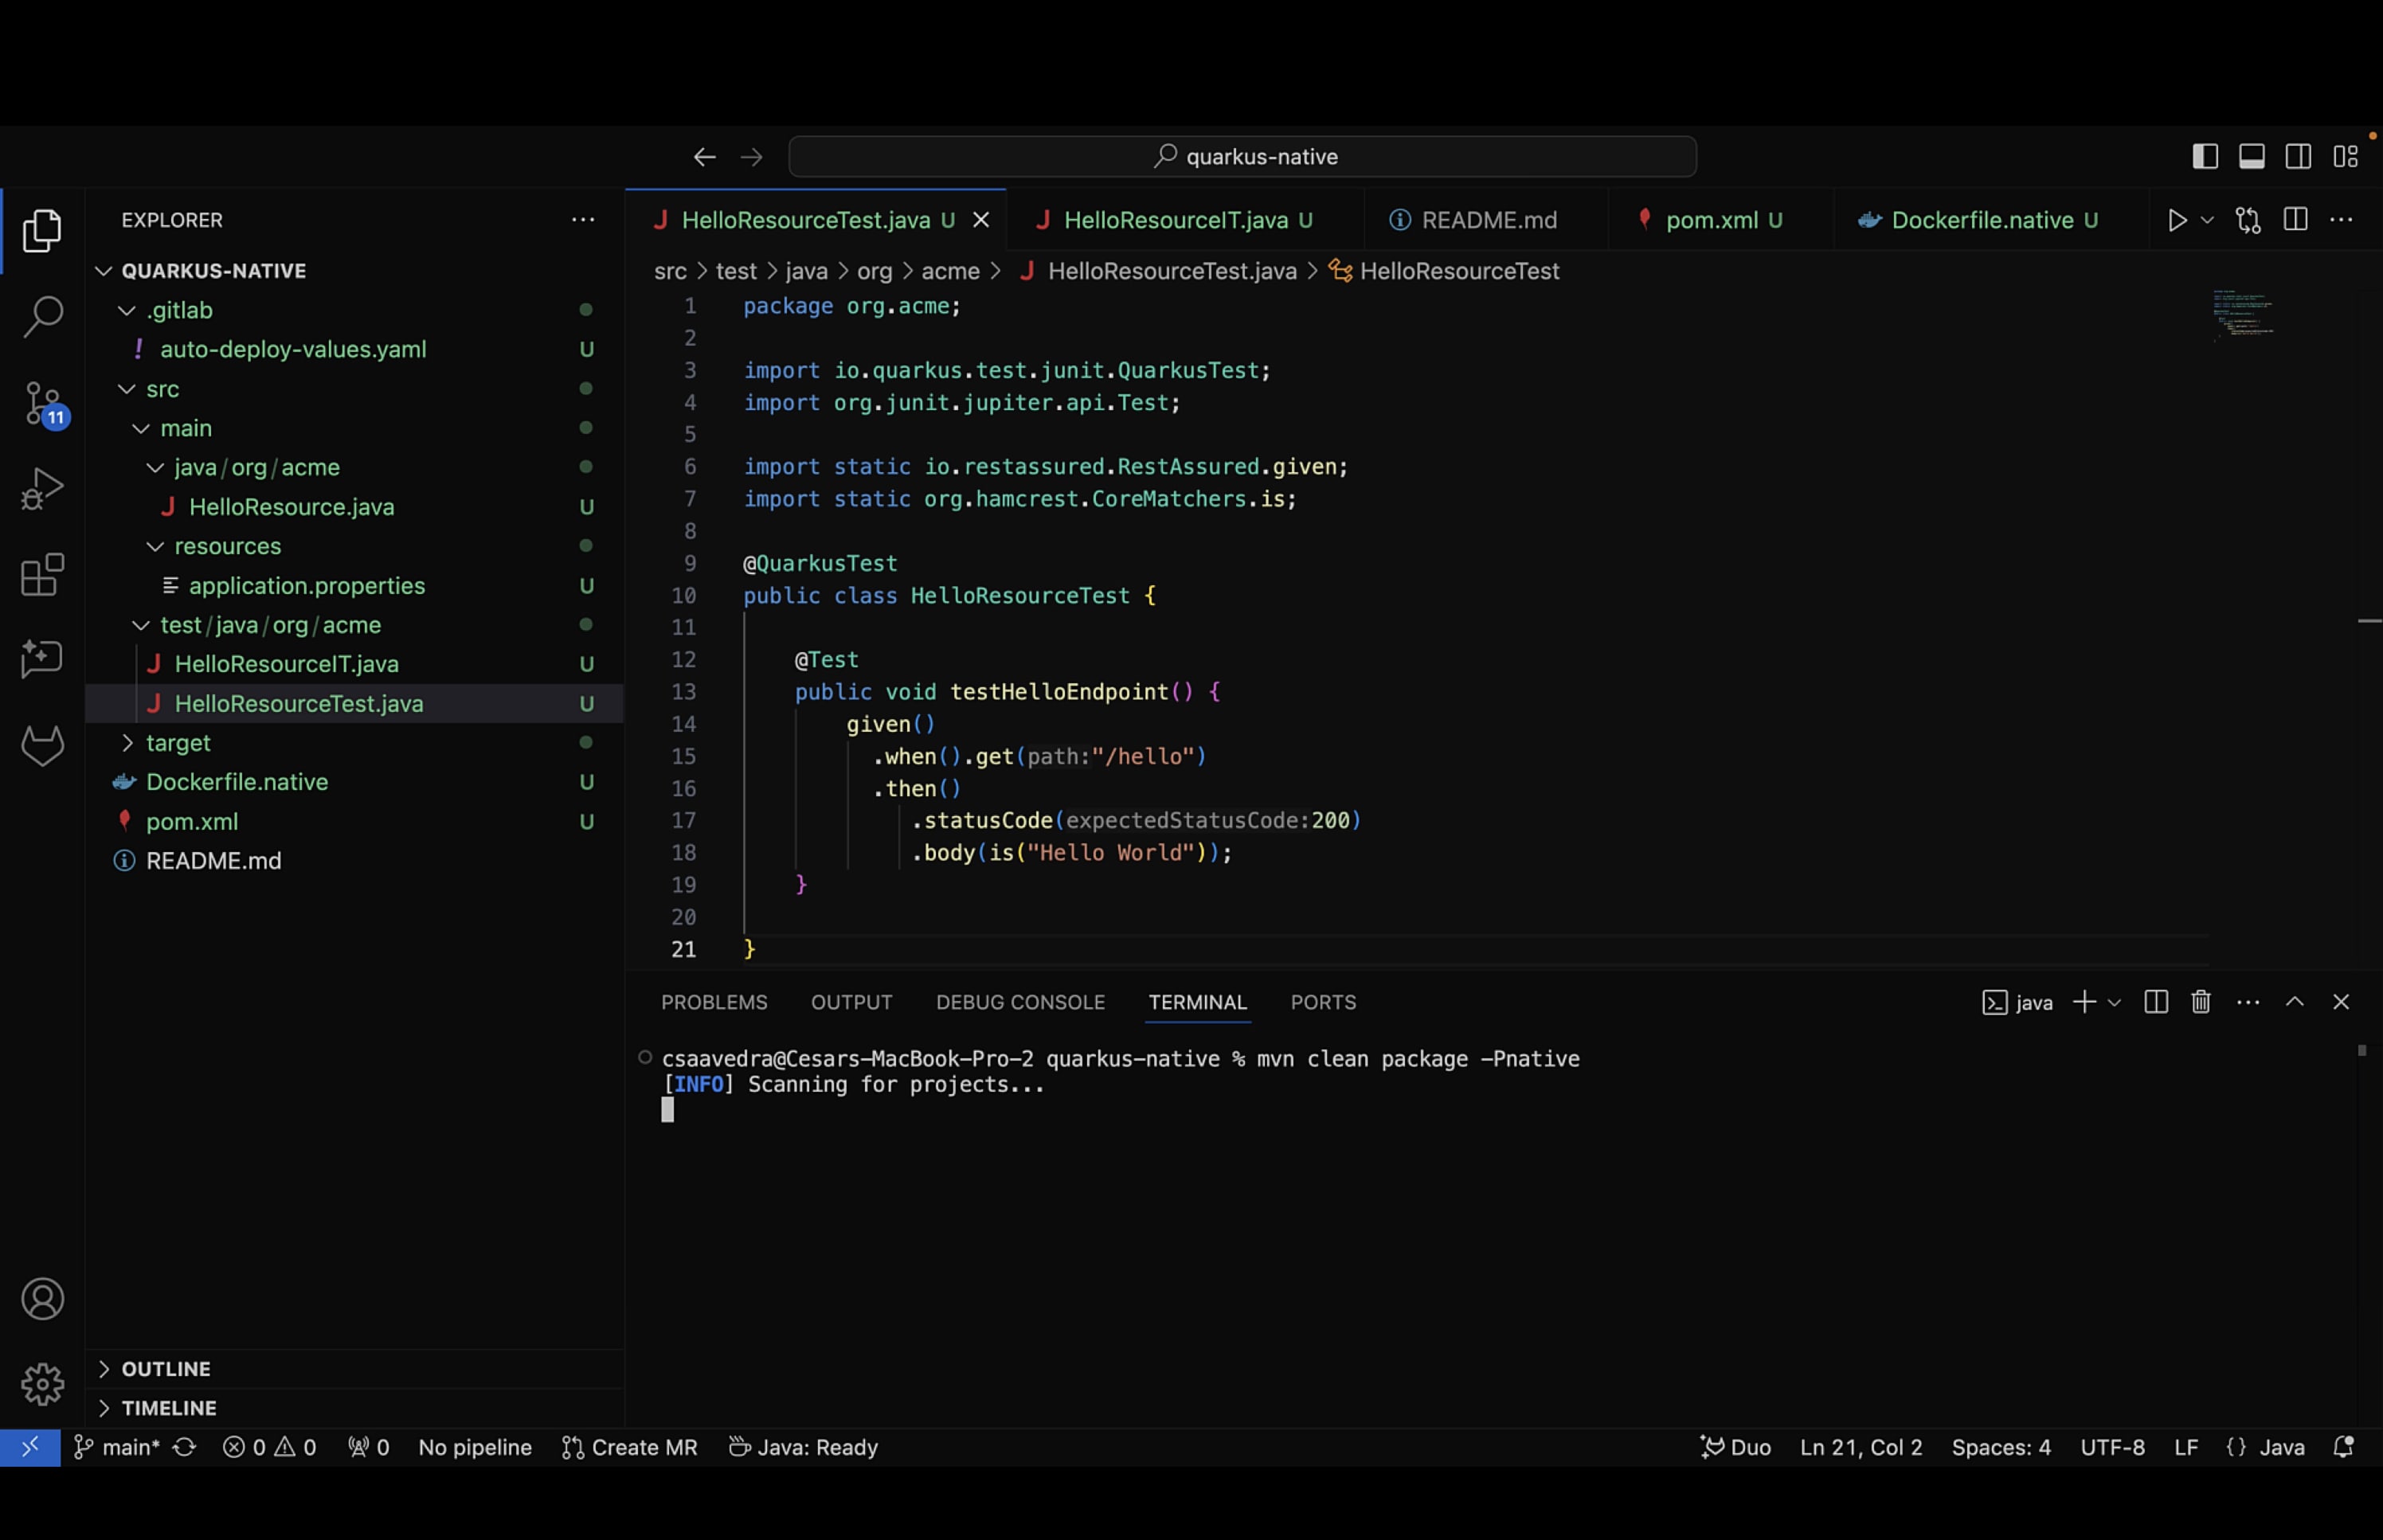Open the Extensions view icon
The image size is (2383, 1540).
pyautogui.click(x=42, y=575)
